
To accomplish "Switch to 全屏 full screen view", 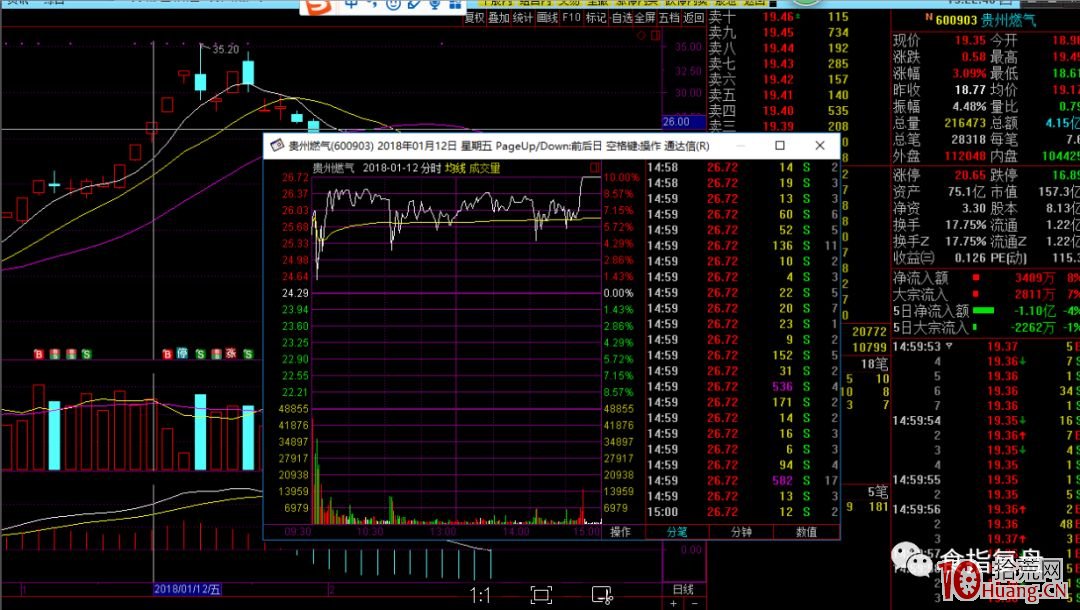I will click(x=645, y=17).
